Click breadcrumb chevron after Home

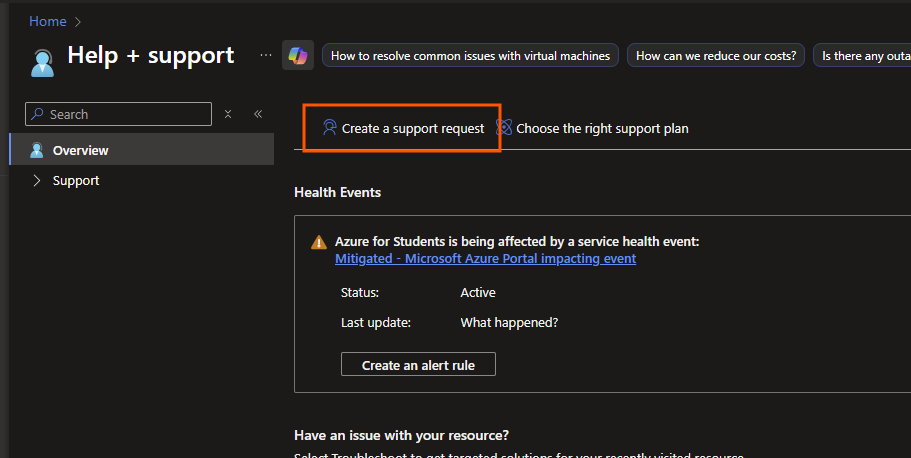coord(78,22)
